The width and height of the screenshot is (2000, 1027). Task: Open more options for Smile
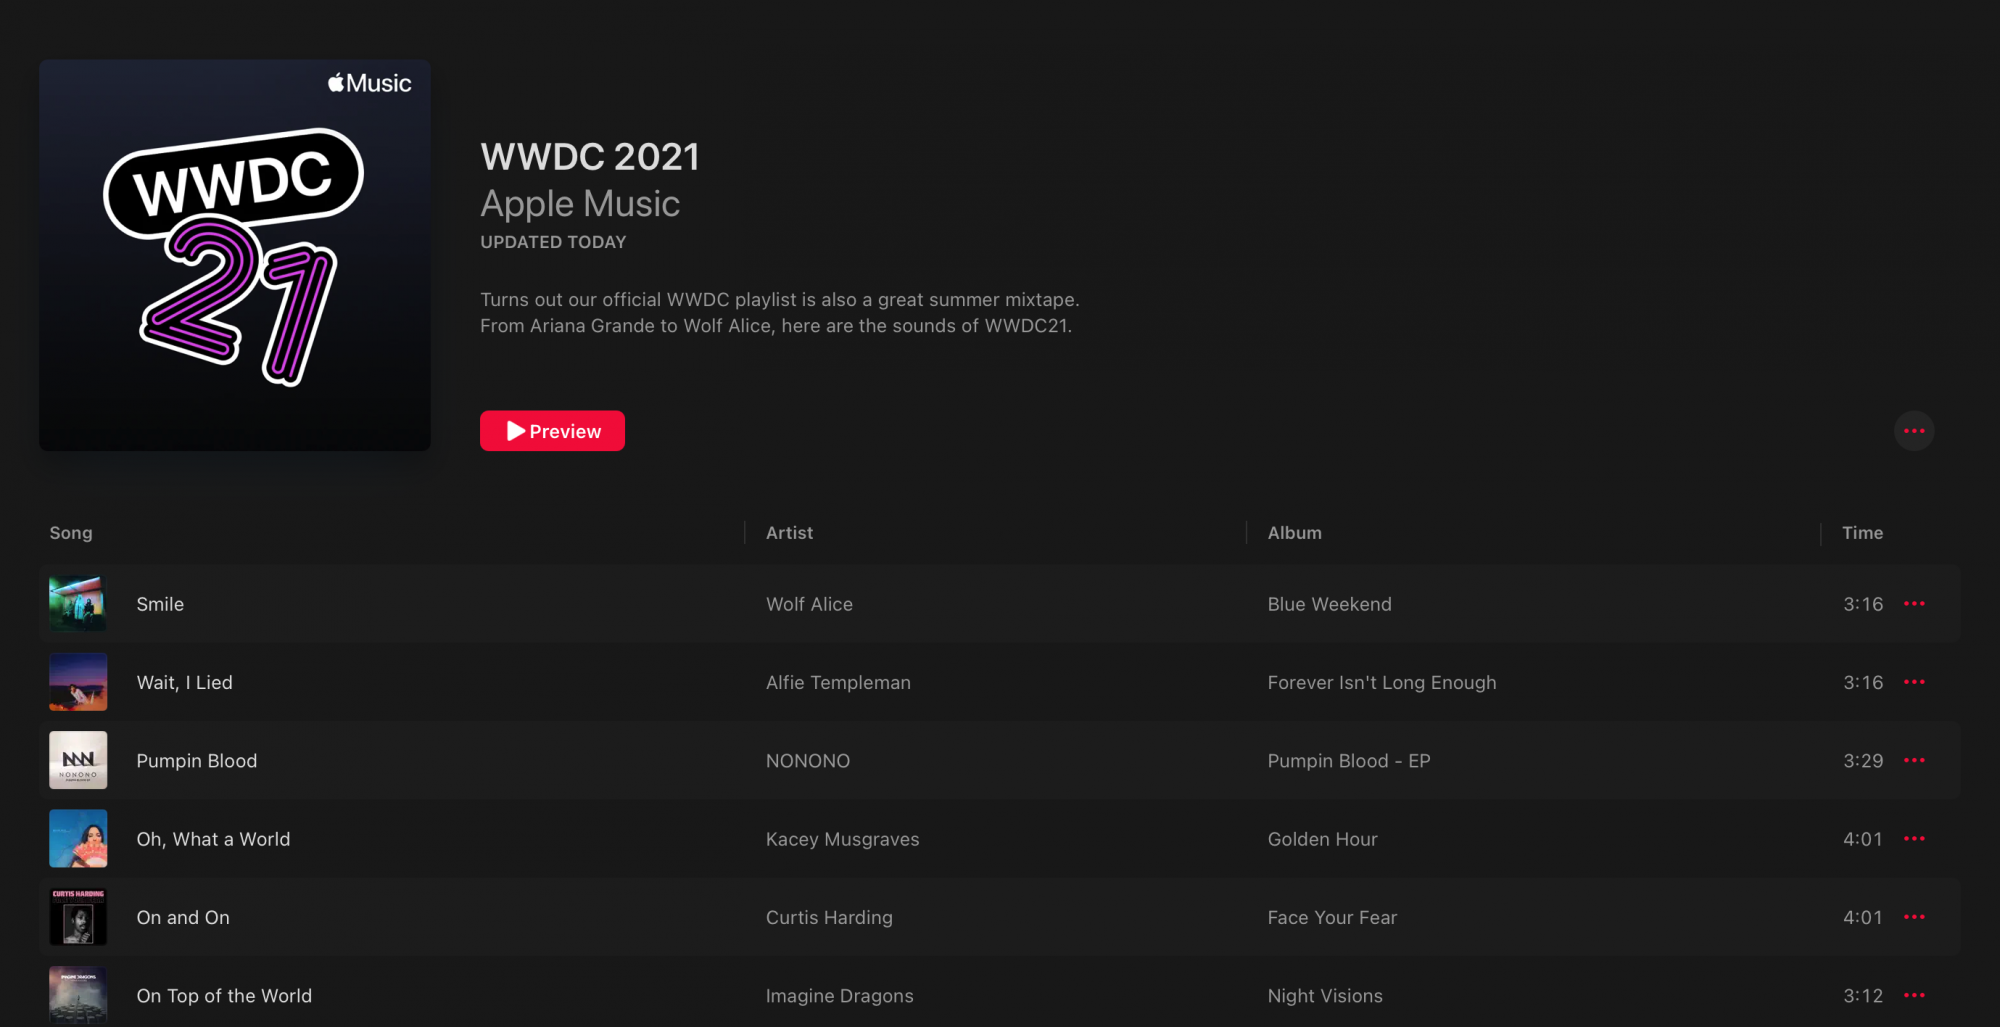(1914, 604)
